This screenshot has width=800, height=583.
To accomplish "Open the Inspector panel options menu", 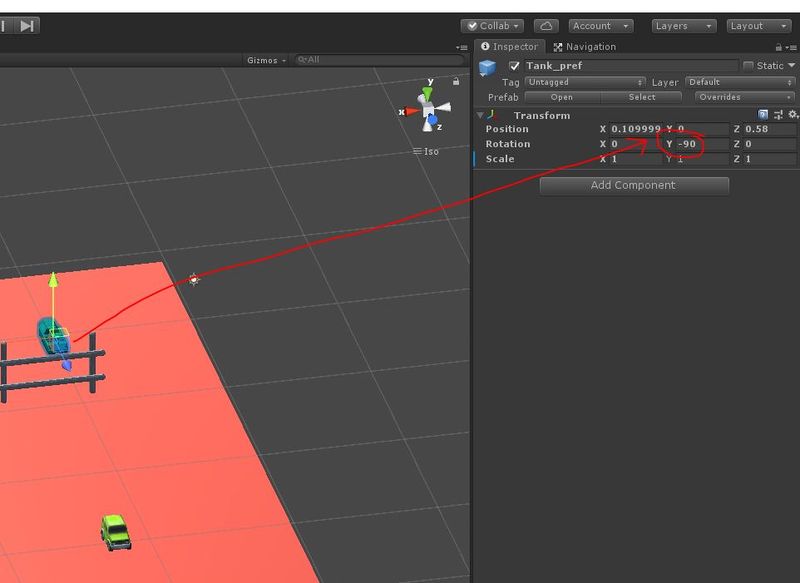I will click(791, 47).
